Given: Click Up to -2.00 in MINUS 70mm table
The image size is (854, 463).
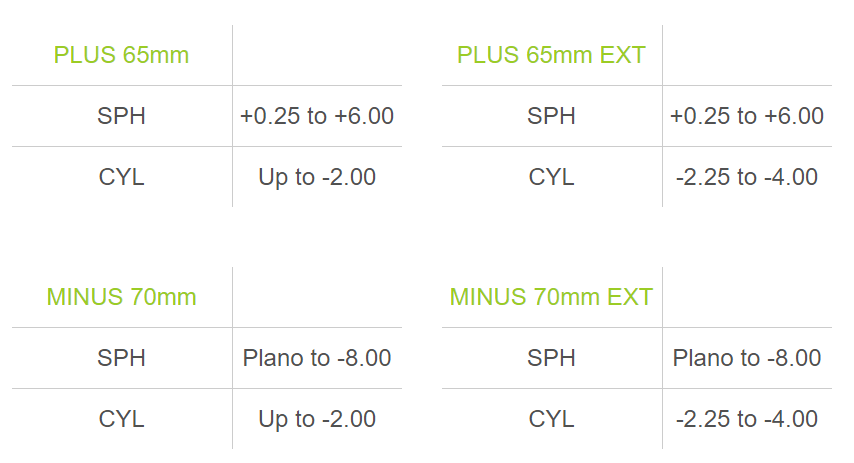Looking at the screenshot, I should point(317,419).
